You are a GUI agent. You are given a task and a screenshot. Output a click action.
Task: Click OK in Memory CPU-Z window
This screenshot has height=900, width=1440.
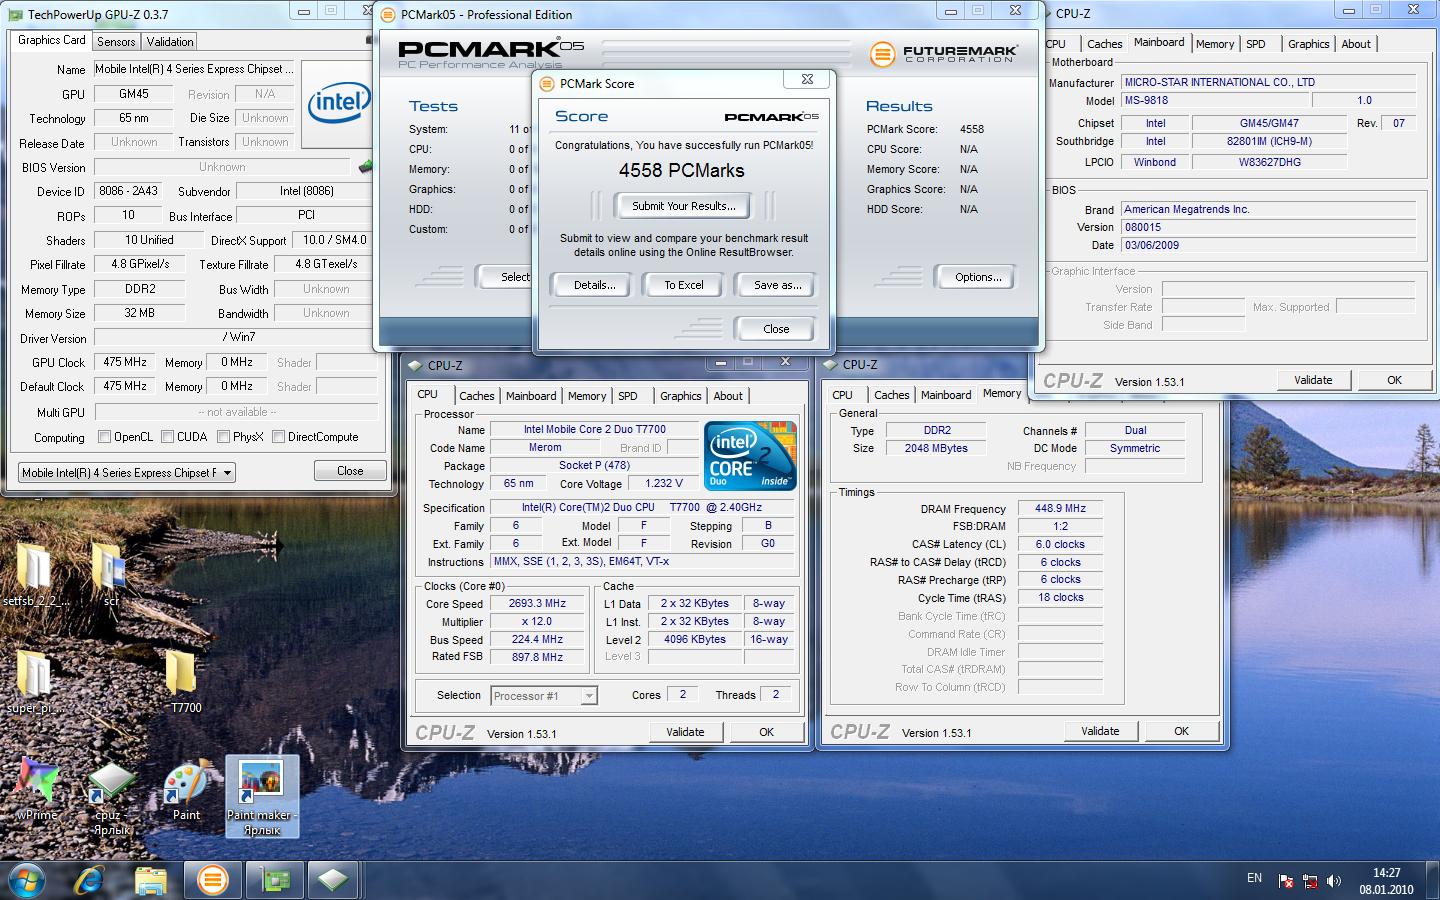pyautogui.click(x=1181, y=731)
